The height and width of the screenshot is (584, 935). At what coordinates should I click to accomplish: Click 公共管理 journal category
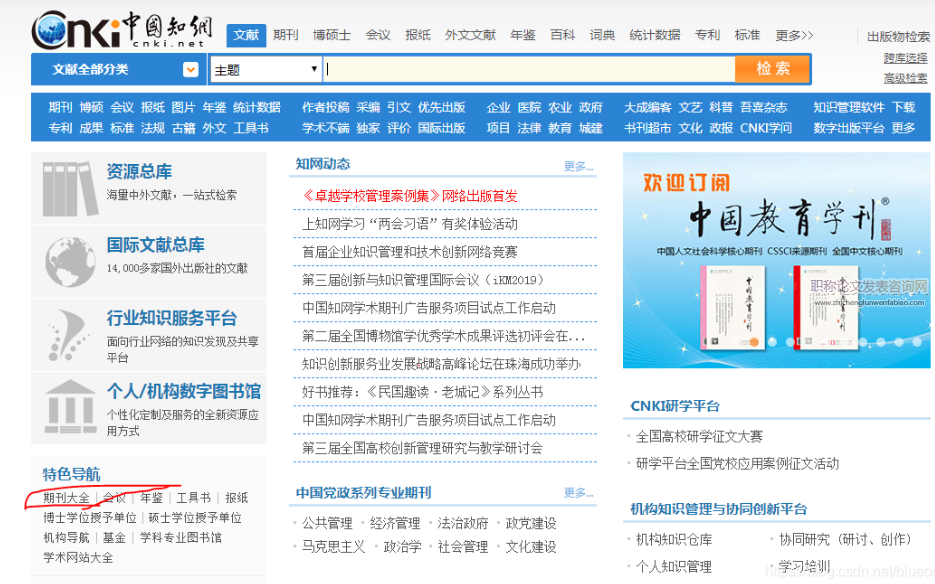click(x=327, y=523)
